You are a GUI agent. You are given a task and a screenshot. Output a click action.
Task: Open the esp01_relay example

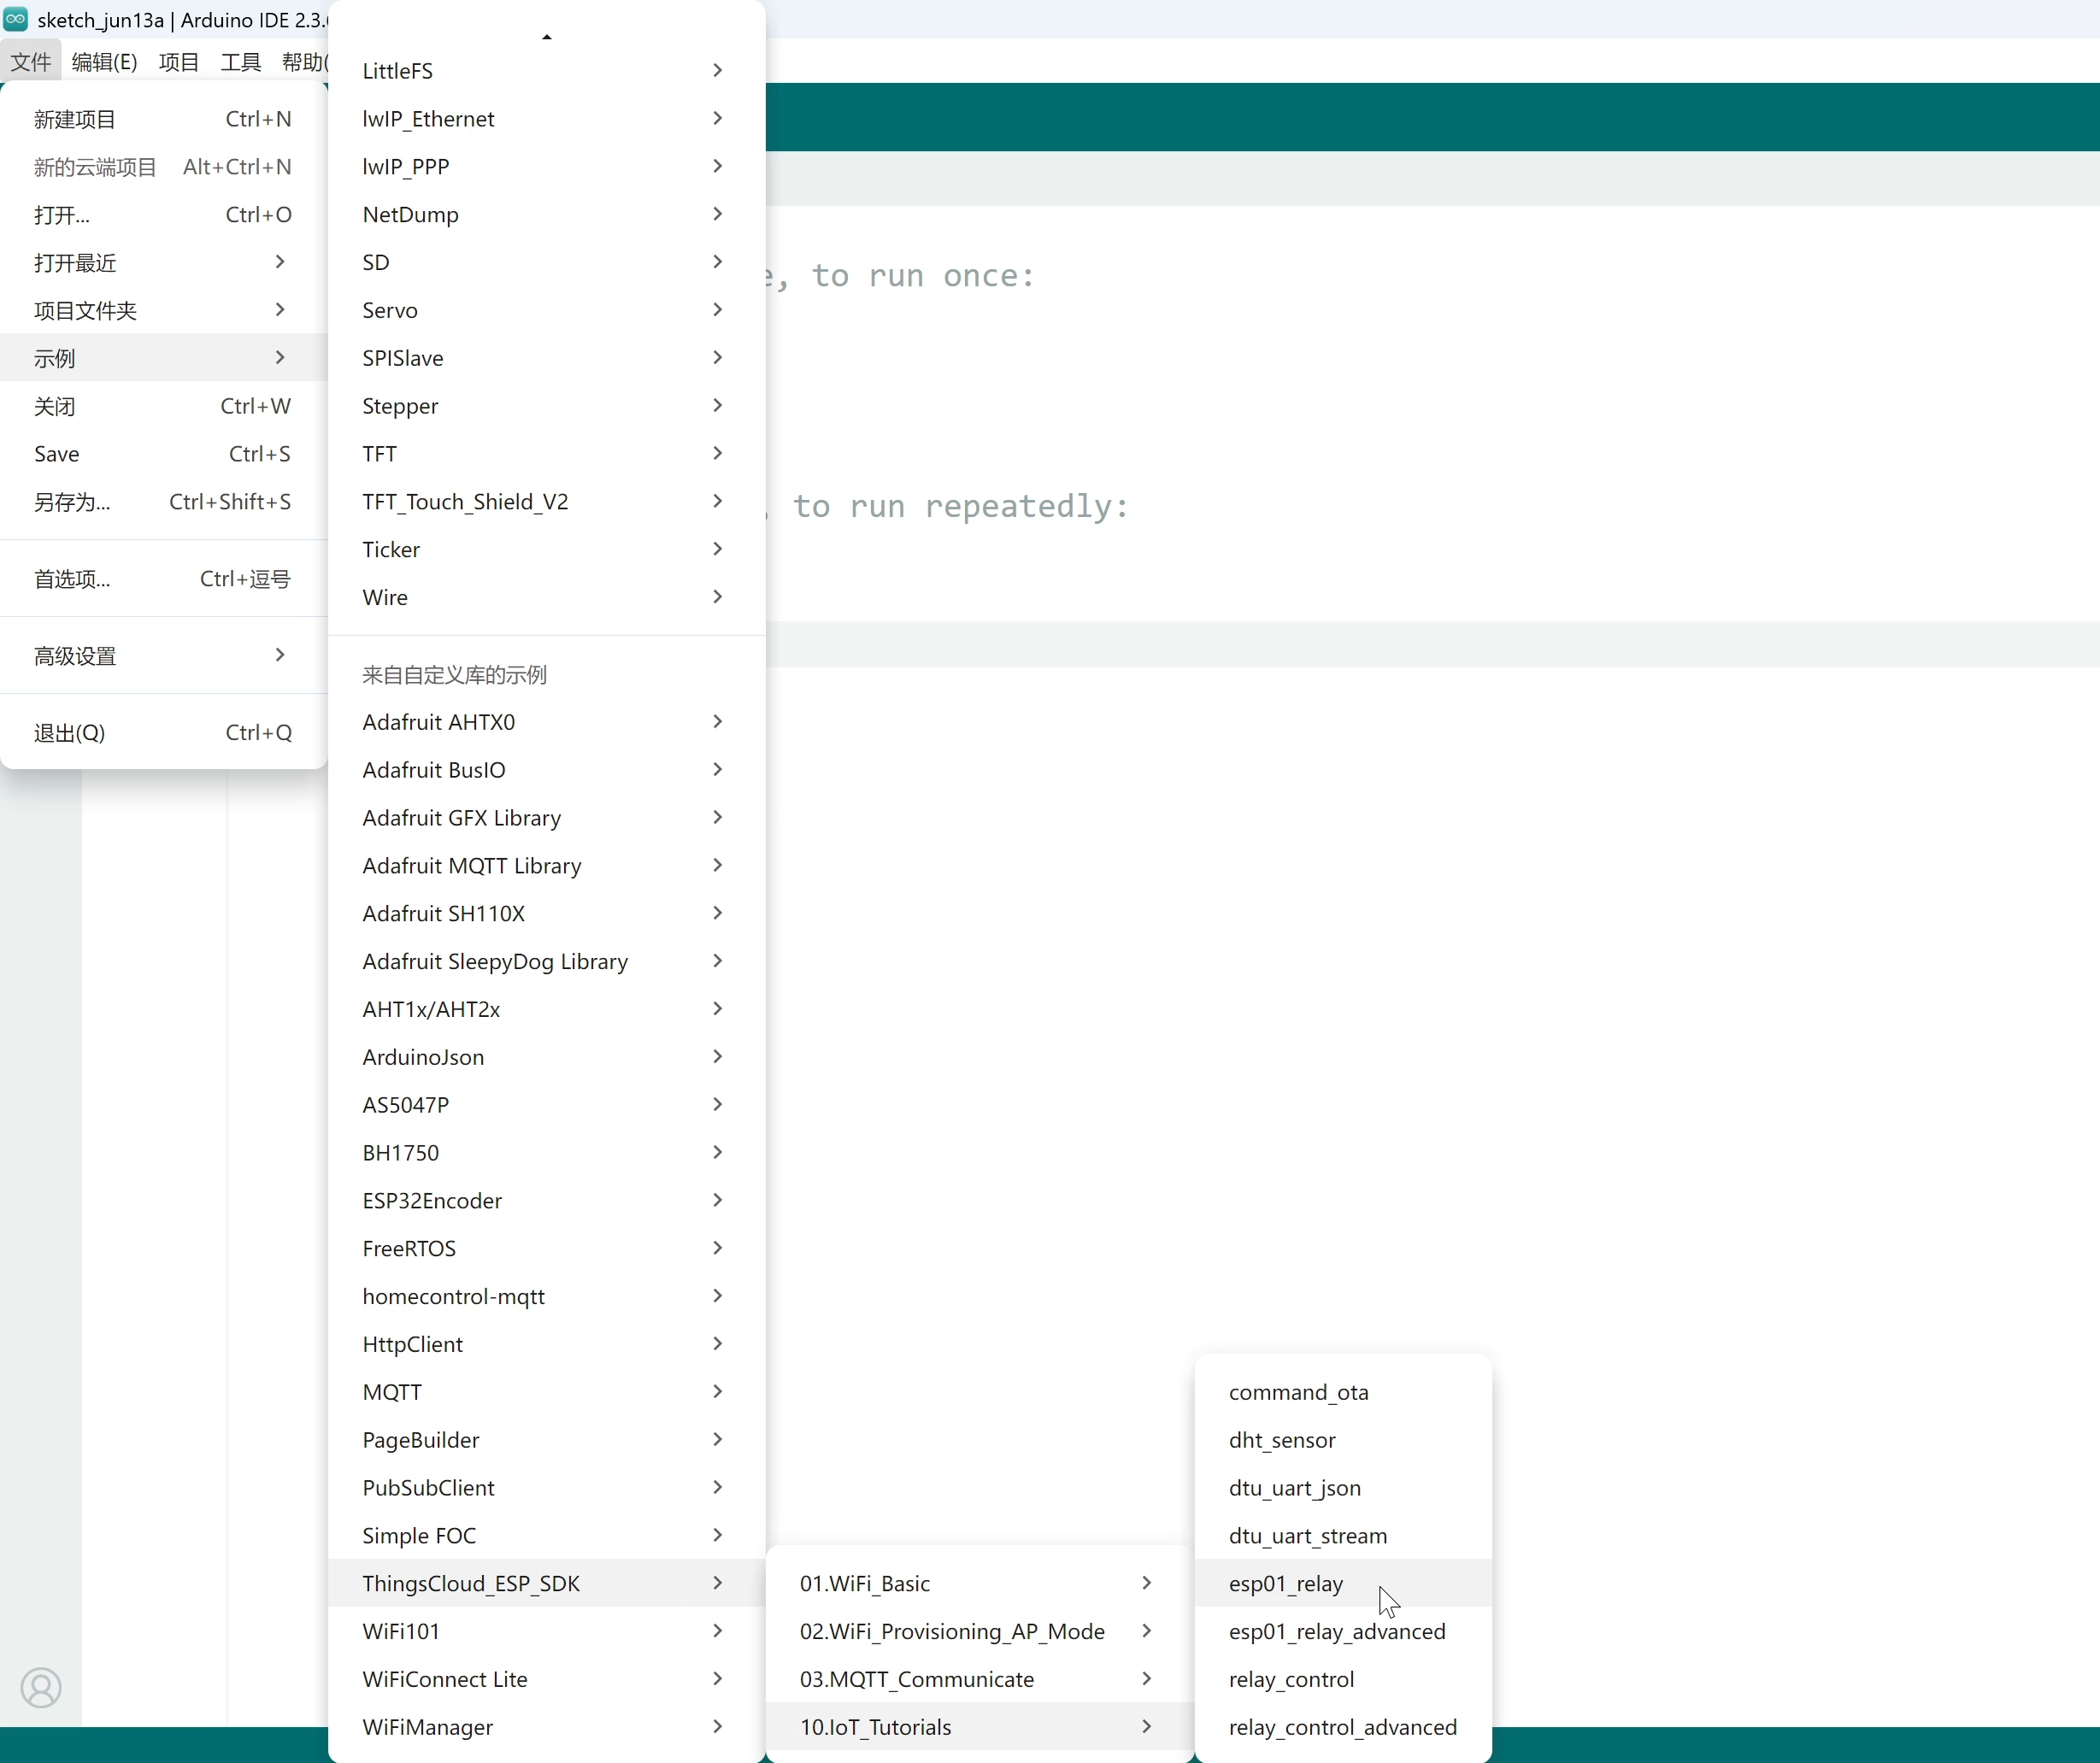(x=1343, y=1584)
